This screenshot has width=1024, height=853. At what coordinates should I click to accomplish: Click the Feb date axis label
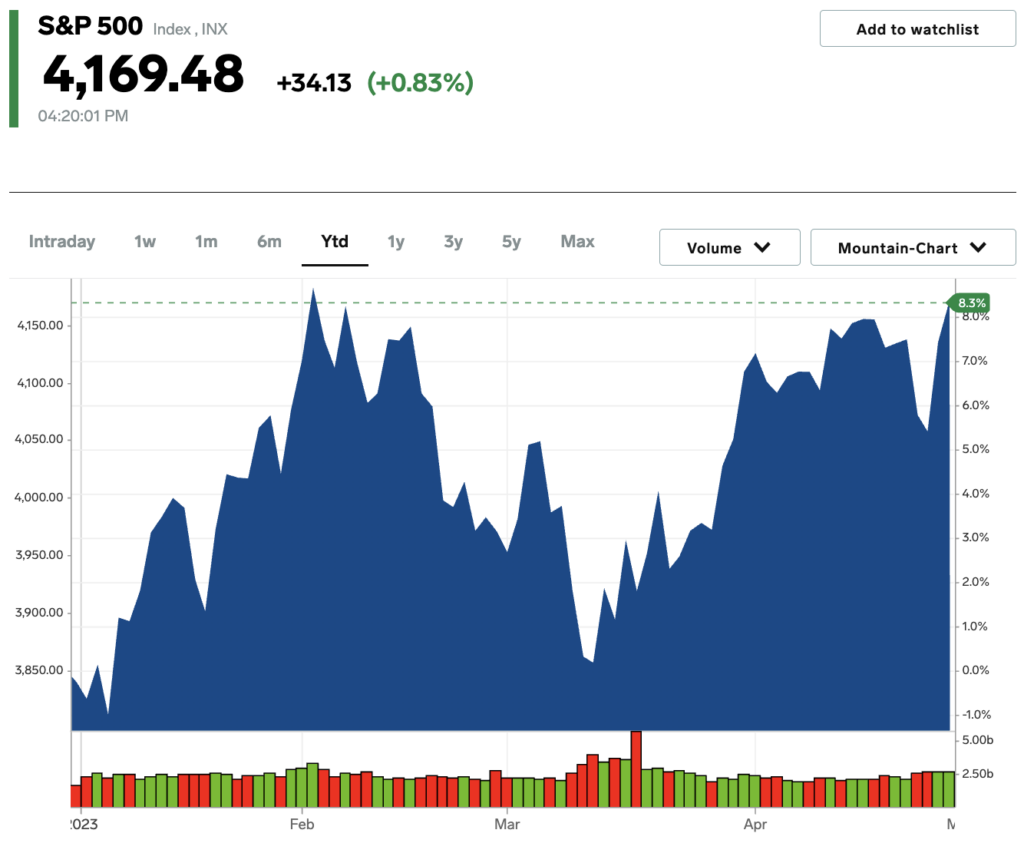tap(302, 824)
